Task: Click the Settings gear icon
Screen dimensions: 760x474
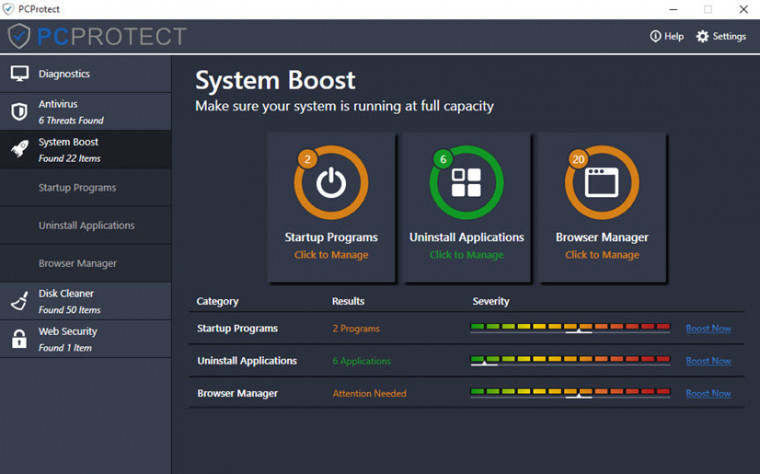Action: click(x=702, y=36)
